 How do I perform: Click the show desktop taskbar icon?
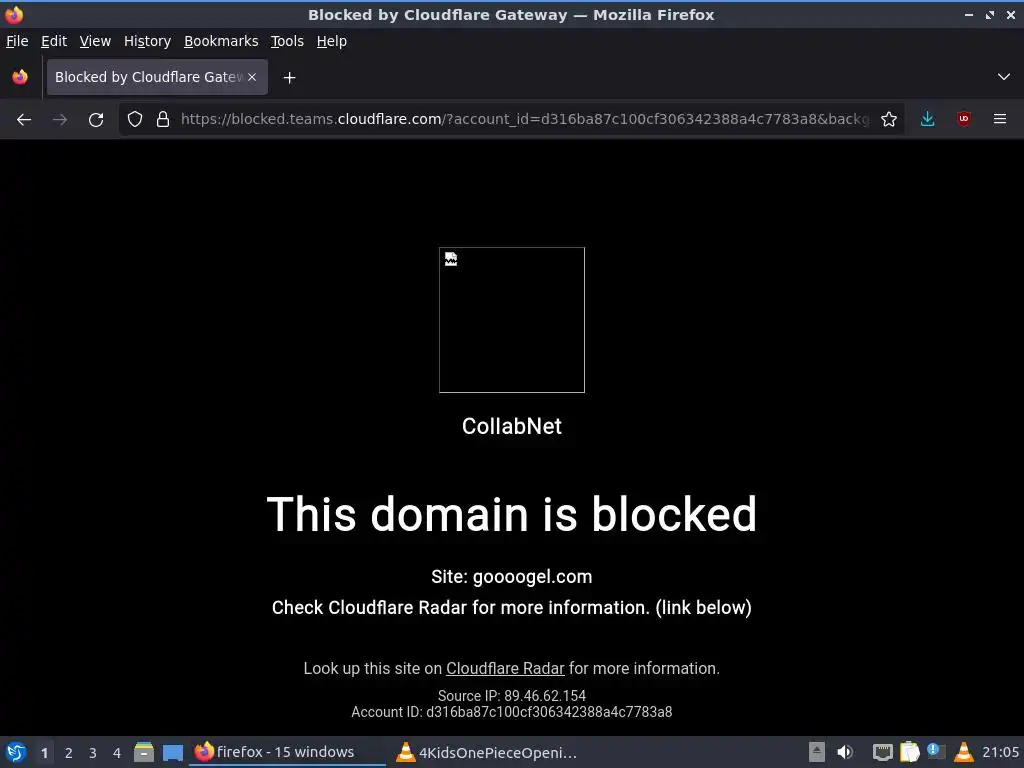pos(172,753)
